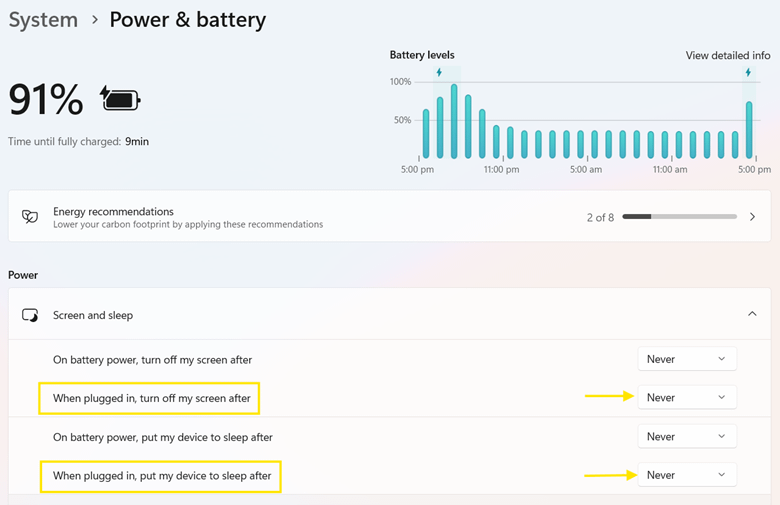Viewport: 780px width, 505px height.
Task: Click the 'Battery levels' heading
Action: (x=422, y=55)
